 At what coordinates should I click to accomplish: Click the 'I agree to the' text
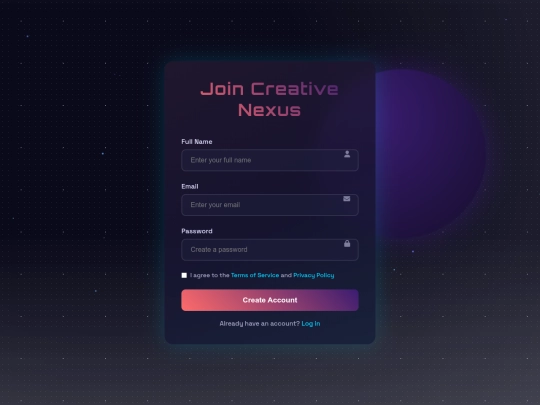pos(210,275)
